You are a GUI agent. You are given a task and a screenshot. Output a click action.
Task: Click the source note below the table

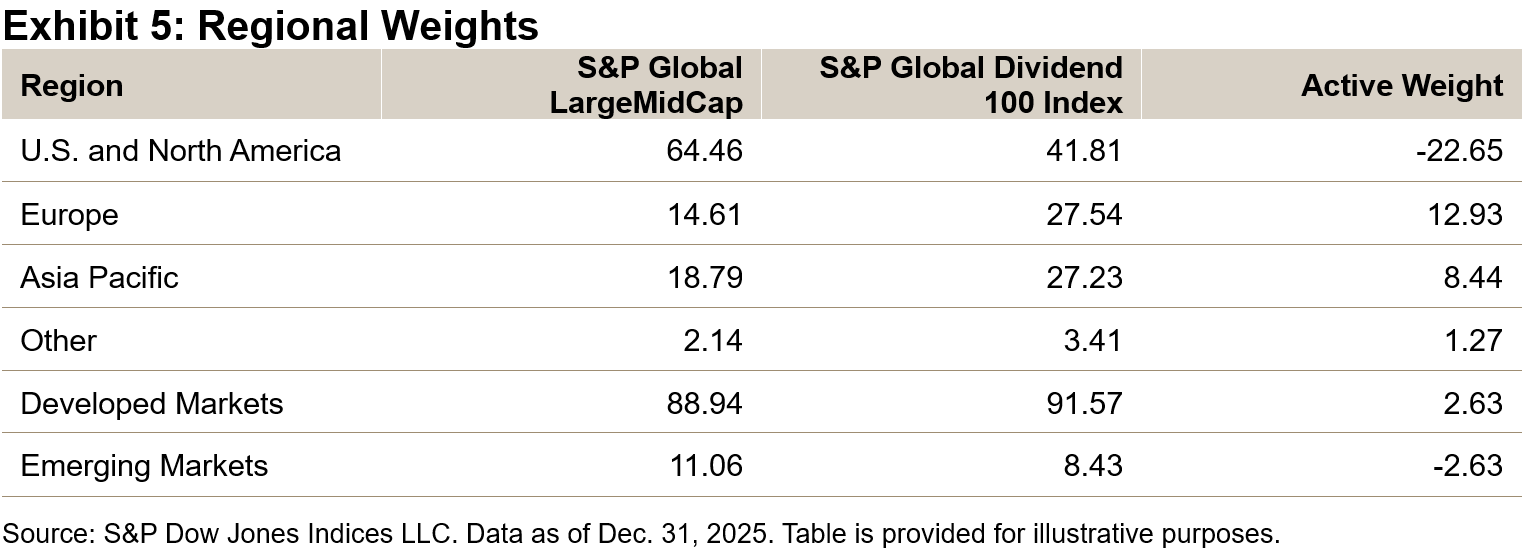(641, 533)
